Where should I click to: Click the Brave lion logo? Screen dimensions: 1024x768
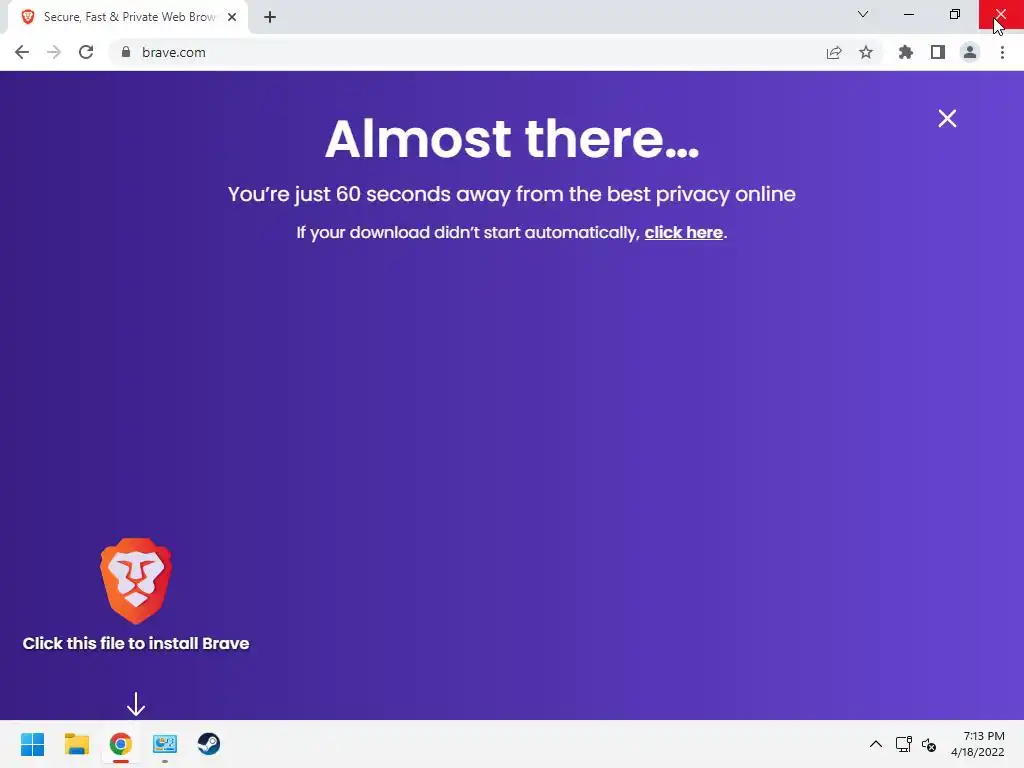pos(136,581)
